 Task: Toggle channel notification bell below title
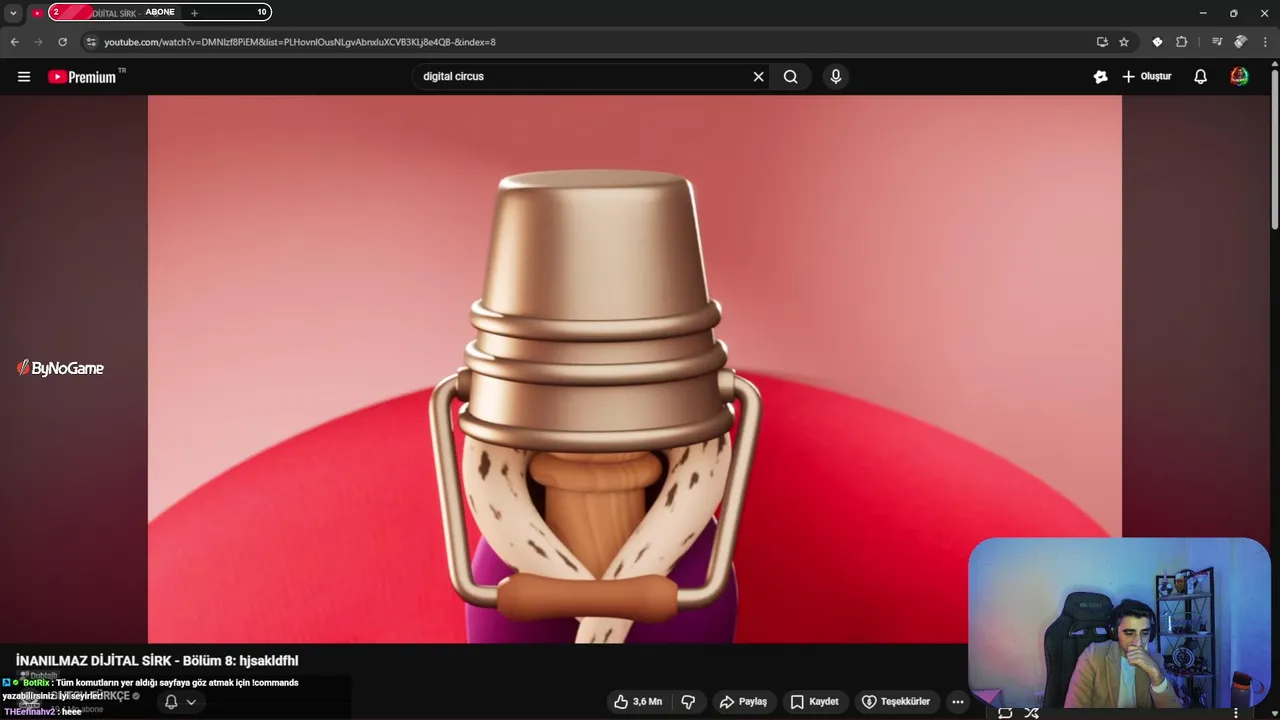click(x=171, y=702)
